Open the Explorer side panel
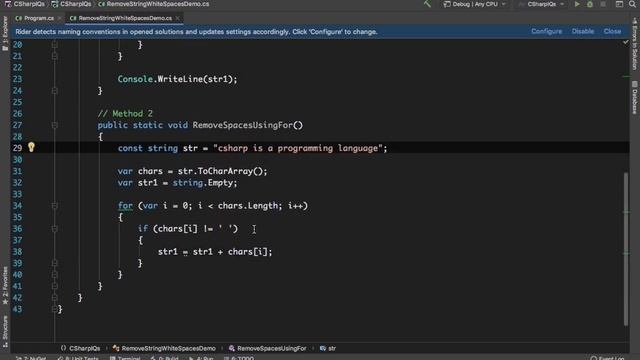 tap(5, 33)
